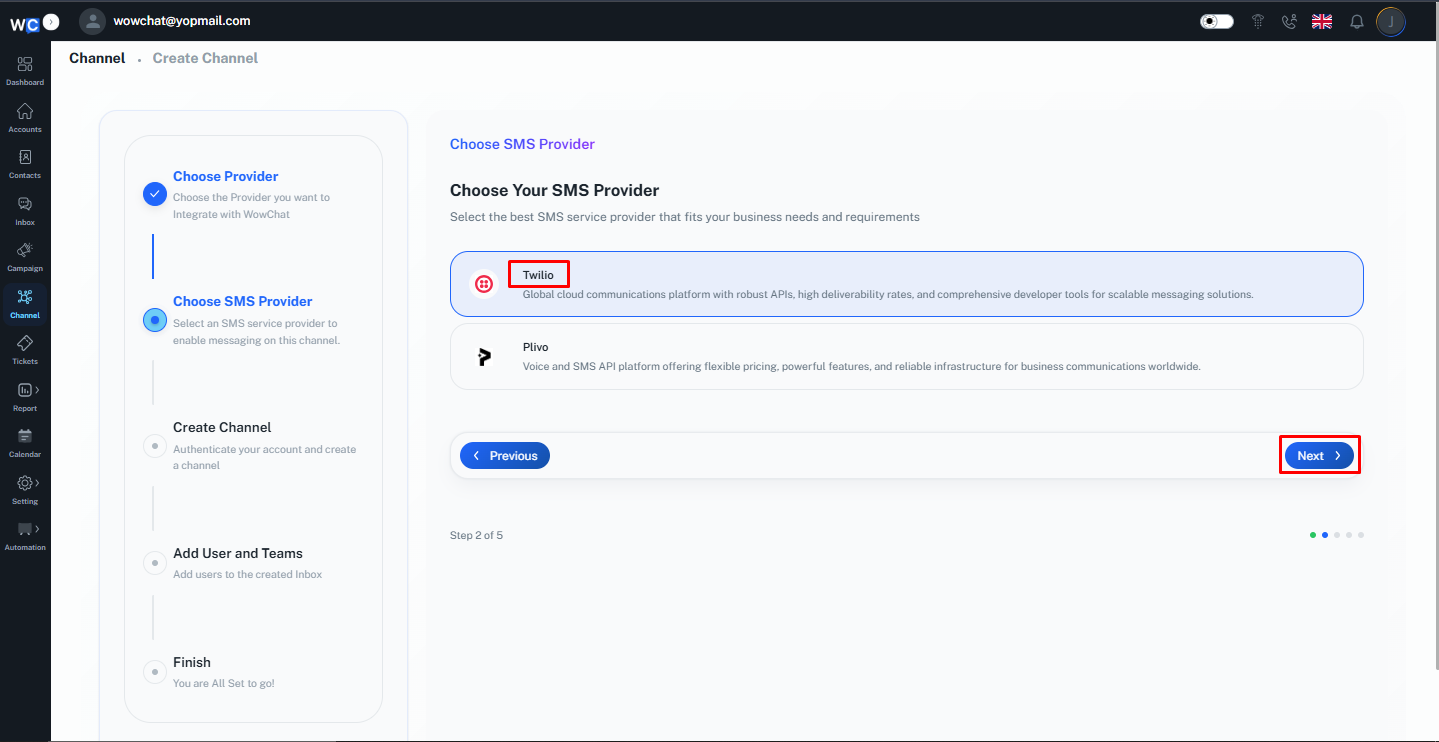Open the Contacts sidebar icon
This screenshot has width=1439, height=742.
25,163
